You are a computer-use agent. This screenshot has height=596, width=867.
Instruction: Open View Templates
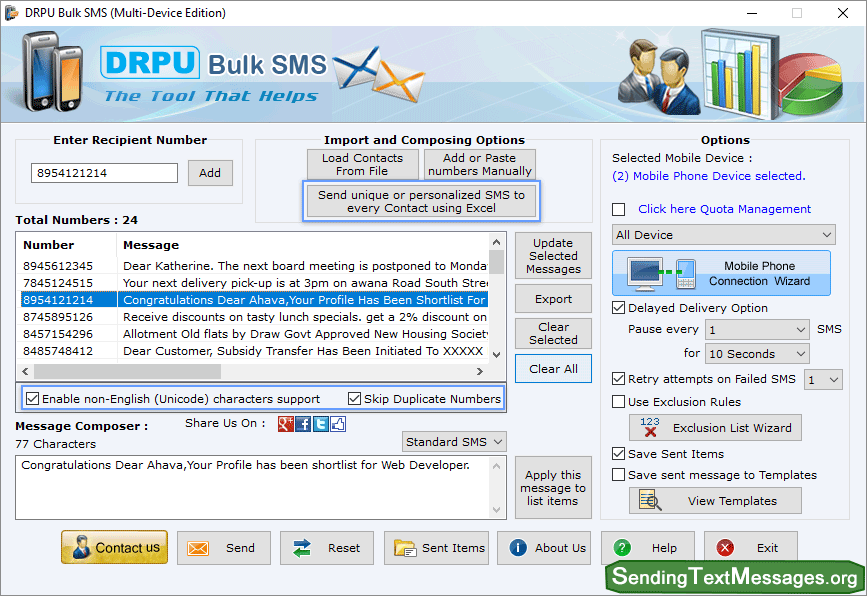click(x=715, y=500)
